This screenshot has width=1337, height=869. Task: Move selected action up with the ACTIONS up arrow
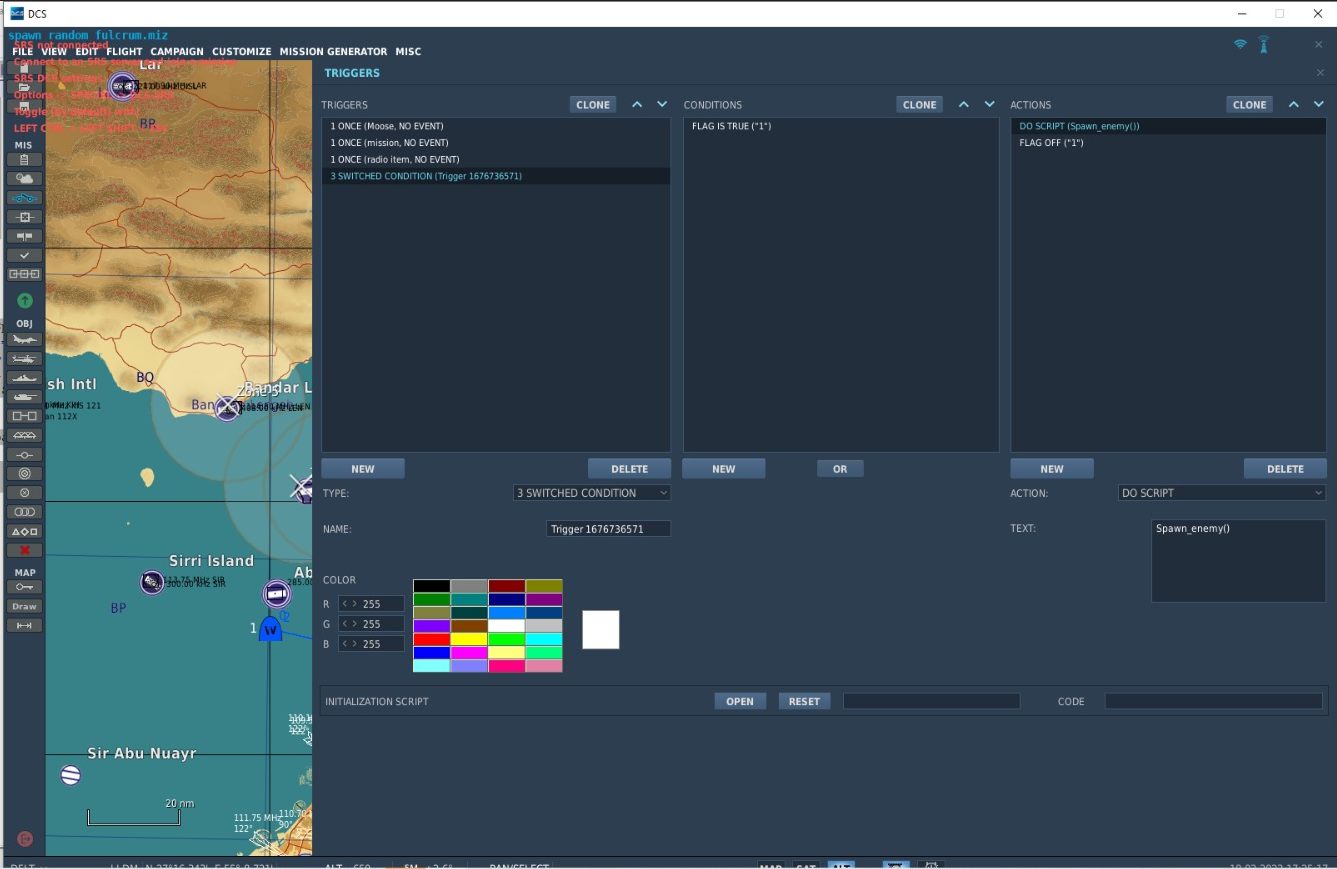[1293, 105]
